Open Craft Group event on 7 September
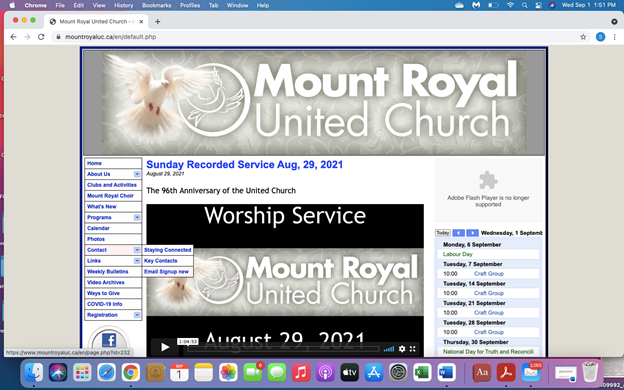The height and width of the screenshot is (390, 624). click(x=489, y=274)
